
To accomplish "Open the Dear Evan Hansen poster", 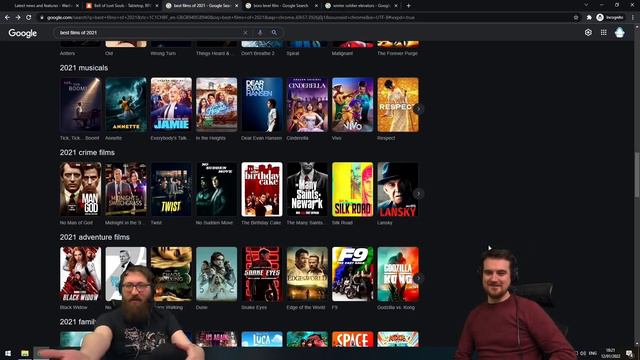I will (262, 104).
